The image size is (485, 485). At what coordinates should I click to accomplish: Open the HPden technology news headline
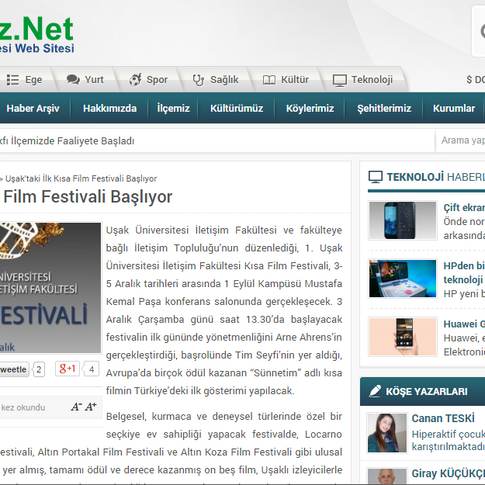pos(464,272)
